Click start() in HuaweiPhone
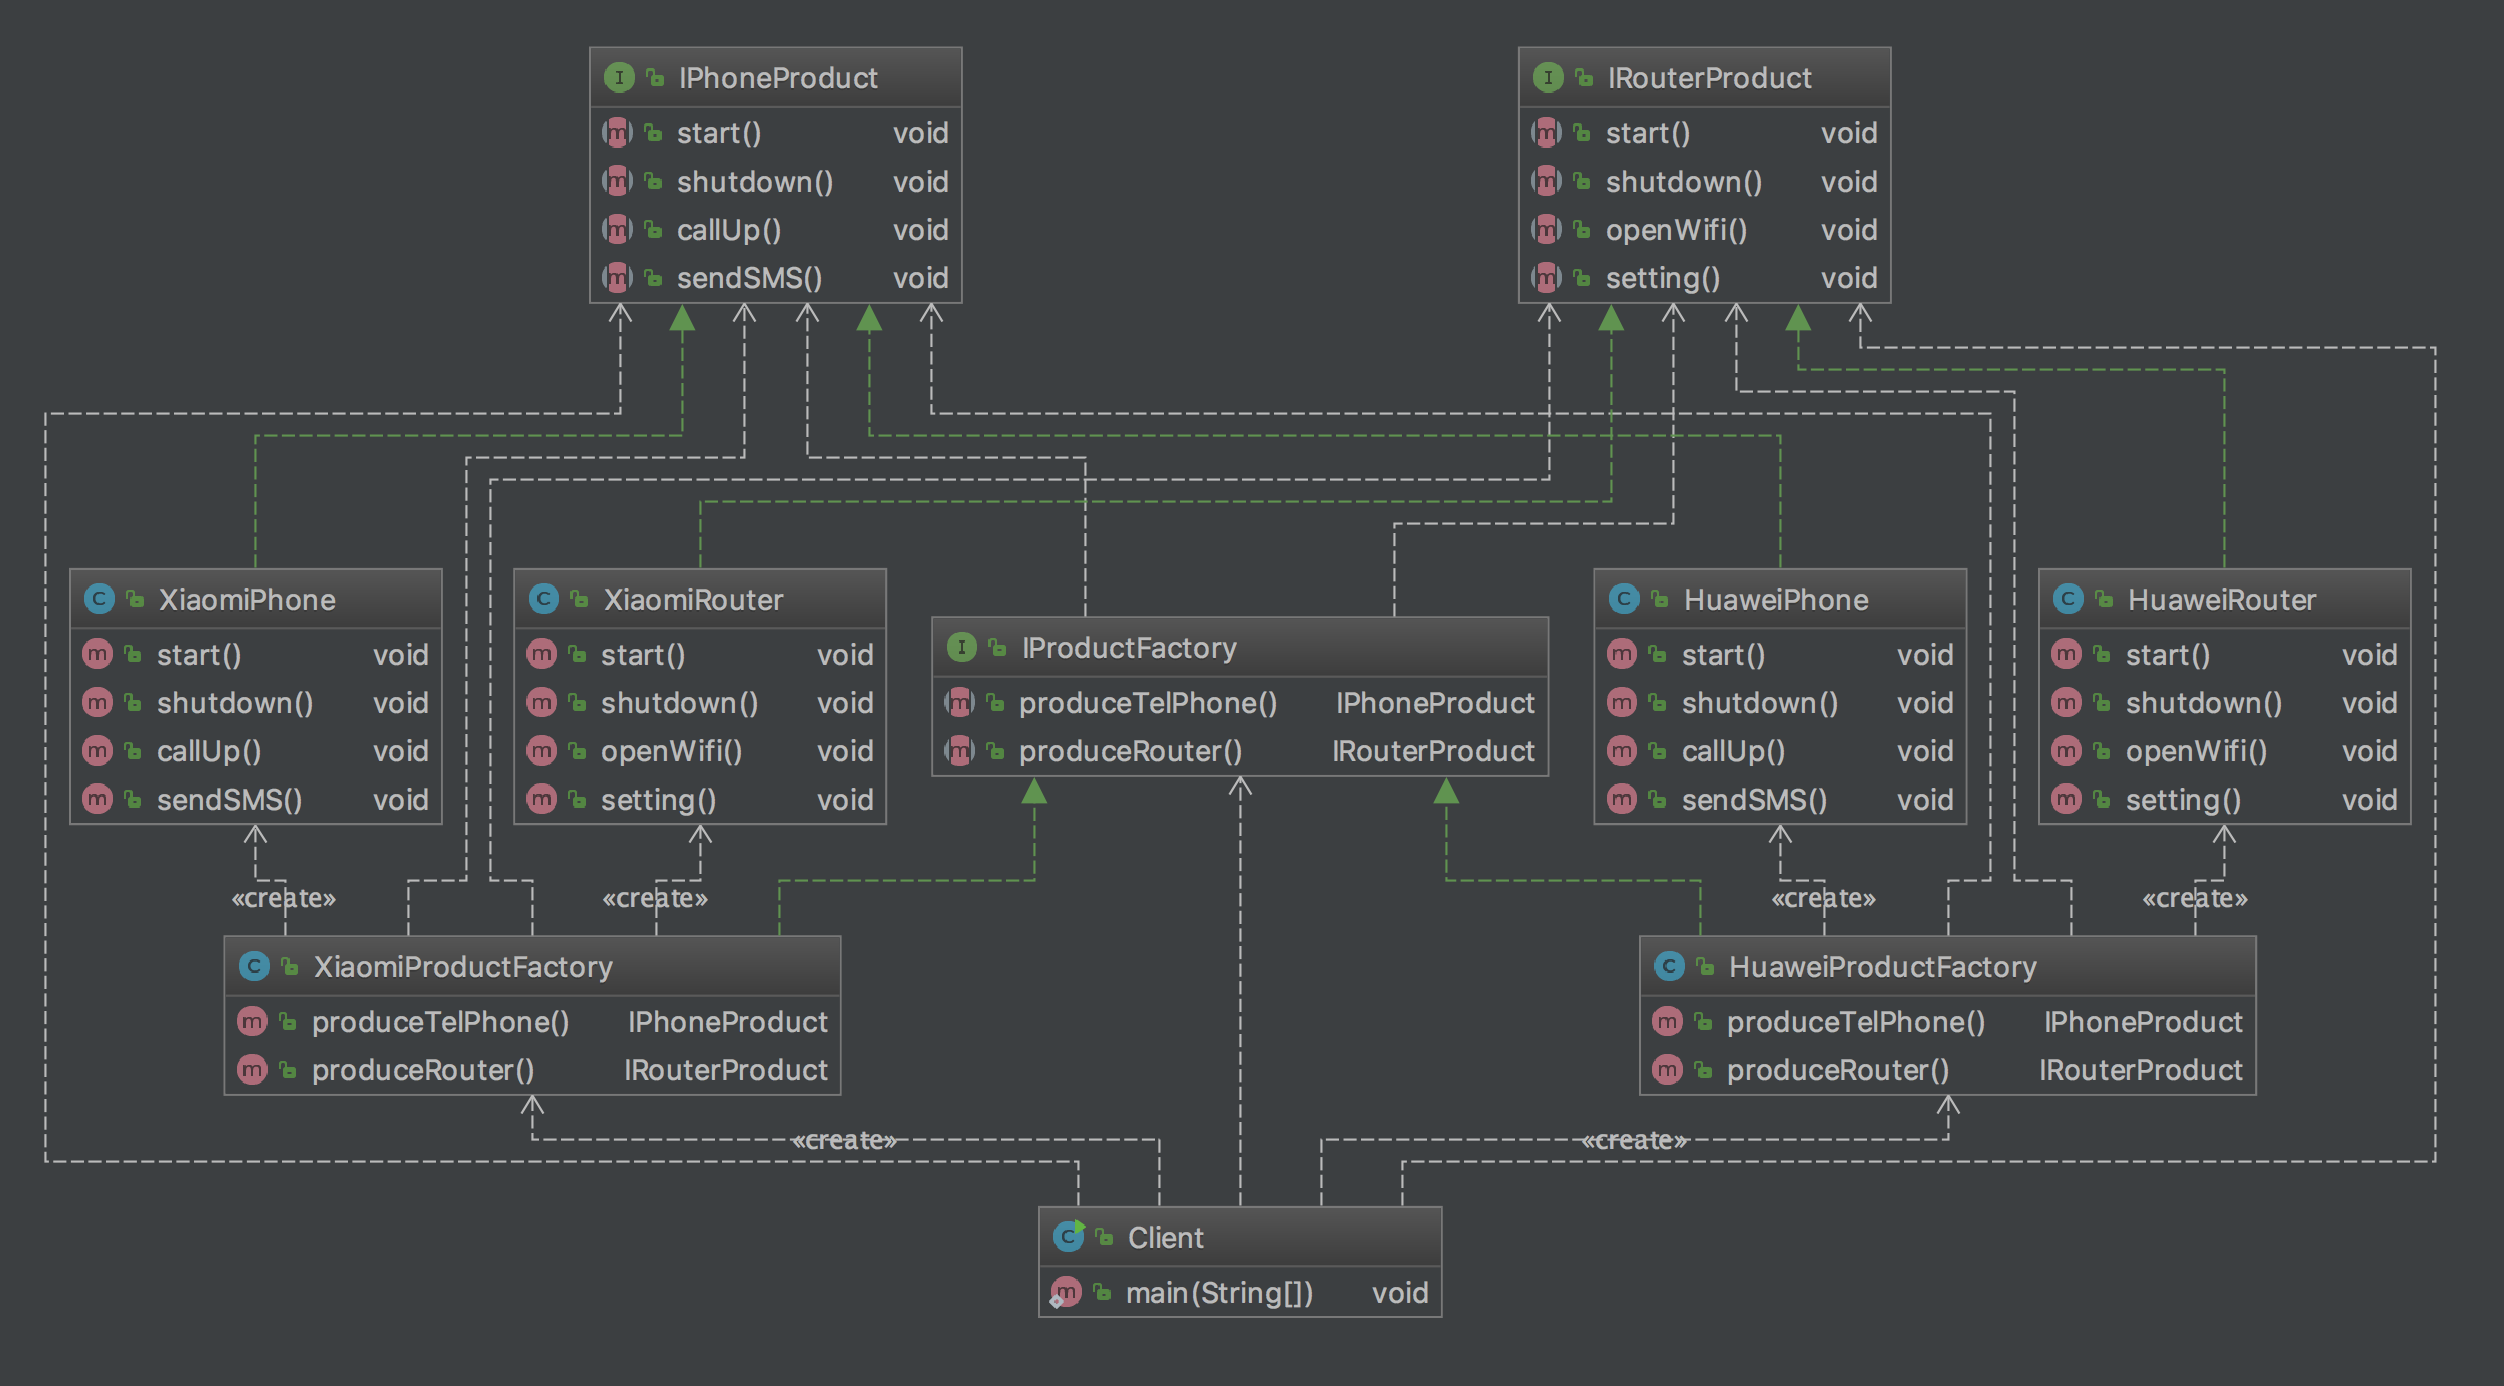The image size is (2504, 1386). pos(1723,655)
